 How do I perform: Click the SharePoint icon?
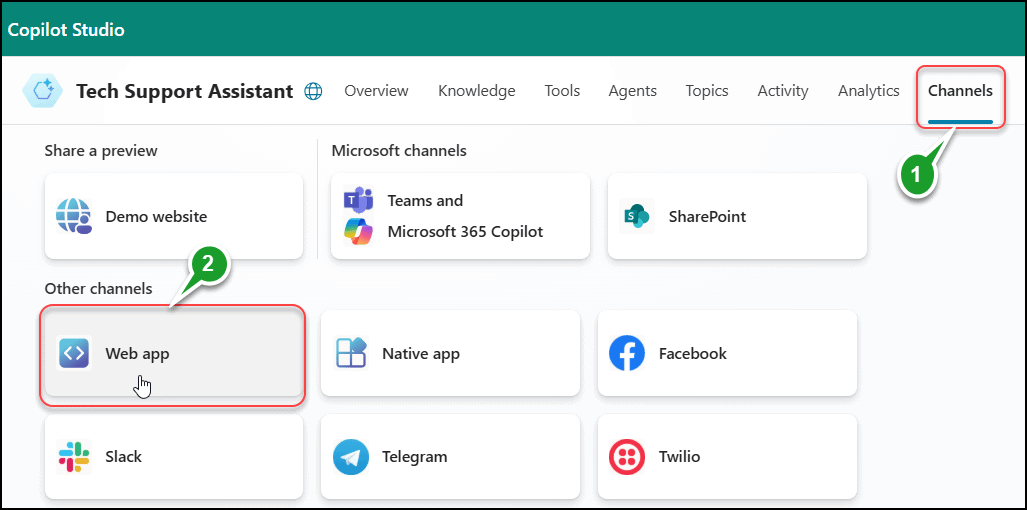[634, 216]
